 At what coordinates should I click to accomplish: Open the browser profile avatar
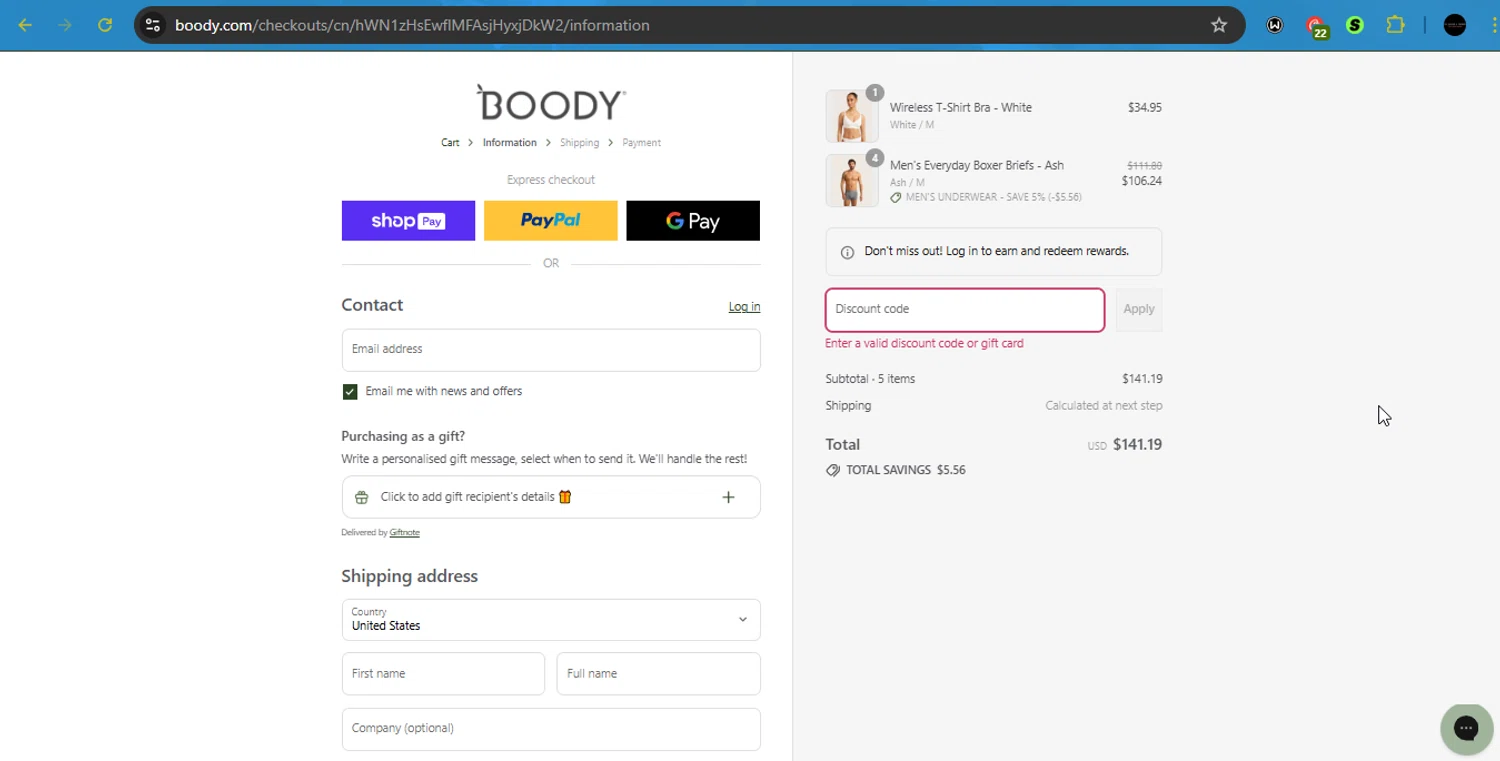tap(1455, 25)
